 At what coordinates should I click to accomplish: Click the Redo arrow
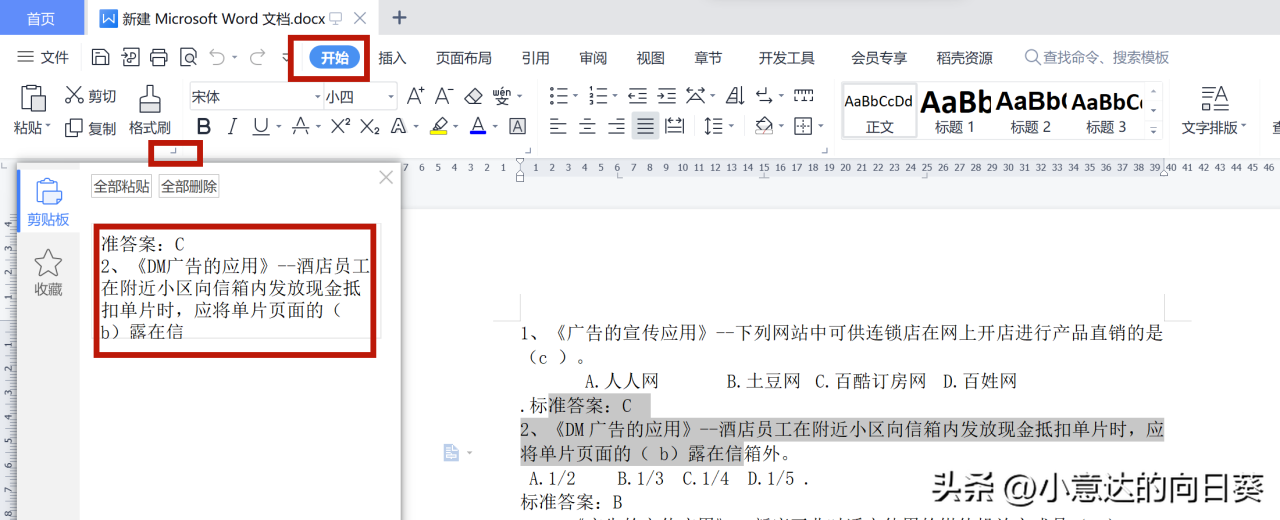pyautogui.click(x=257, y=58)
